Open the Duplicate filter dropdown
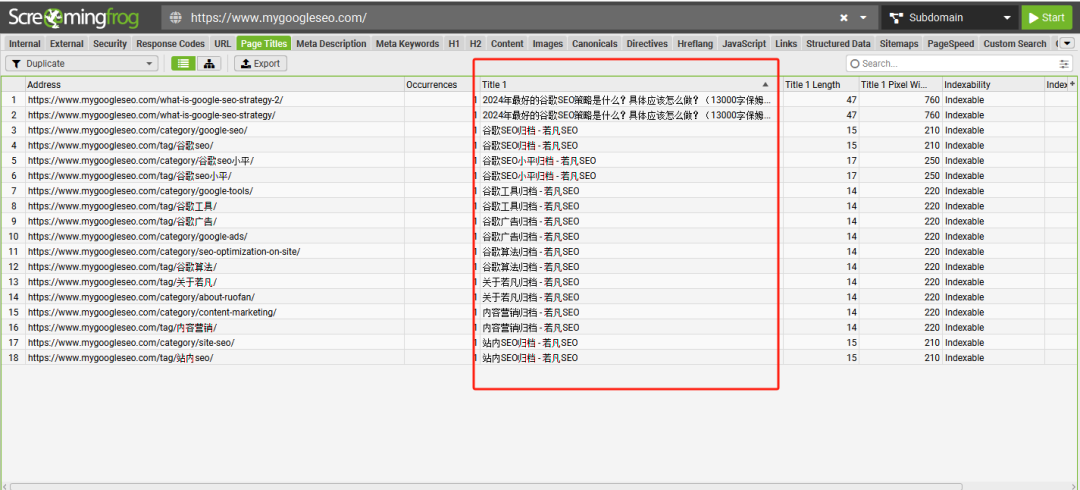Viewport: 1080px width, 490px height. coord(81,63)
